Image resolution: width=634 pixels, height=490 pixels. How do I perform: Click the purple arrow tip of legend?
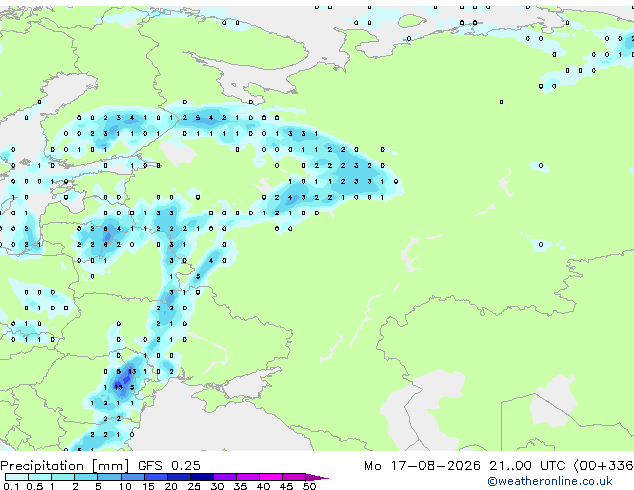click(317, 477)
